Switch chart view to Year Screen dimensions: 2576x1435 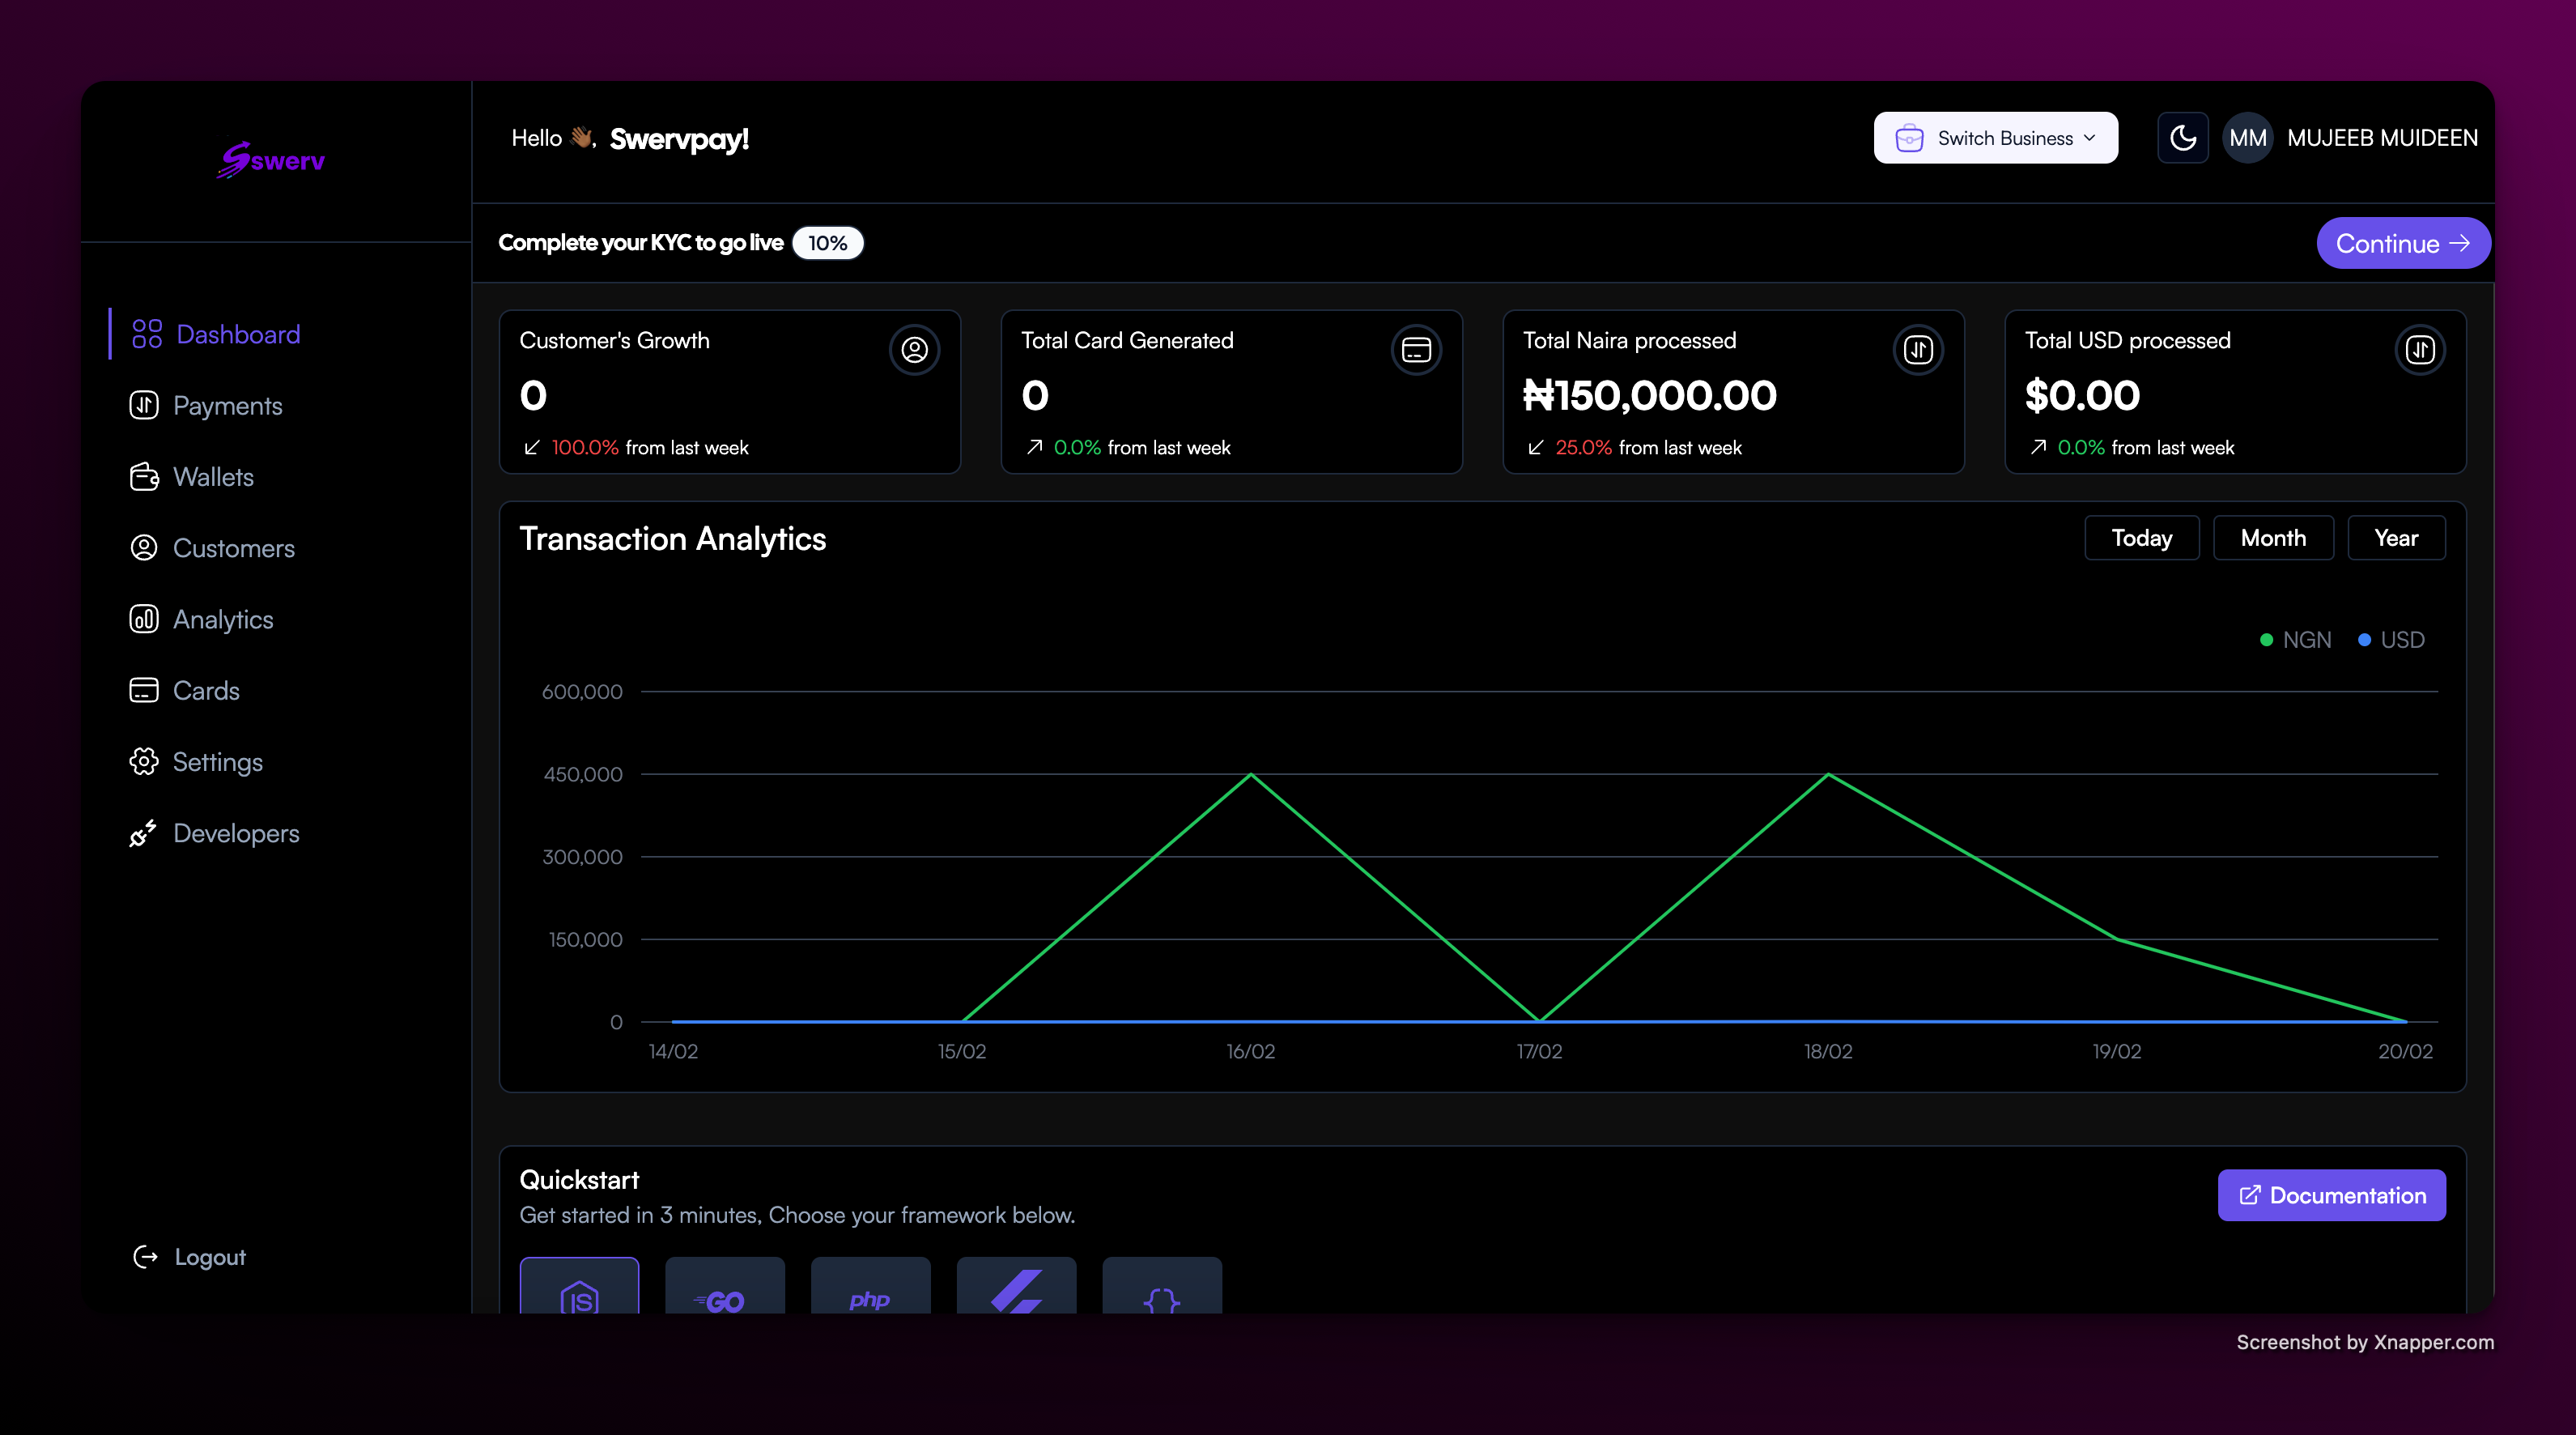2396,538
